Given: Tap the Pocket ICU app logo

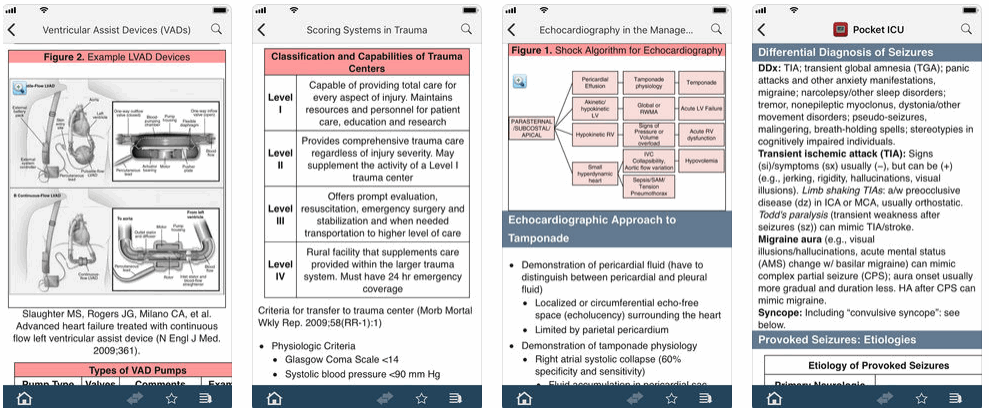Looking at the screenshot, I should (840, 30).
